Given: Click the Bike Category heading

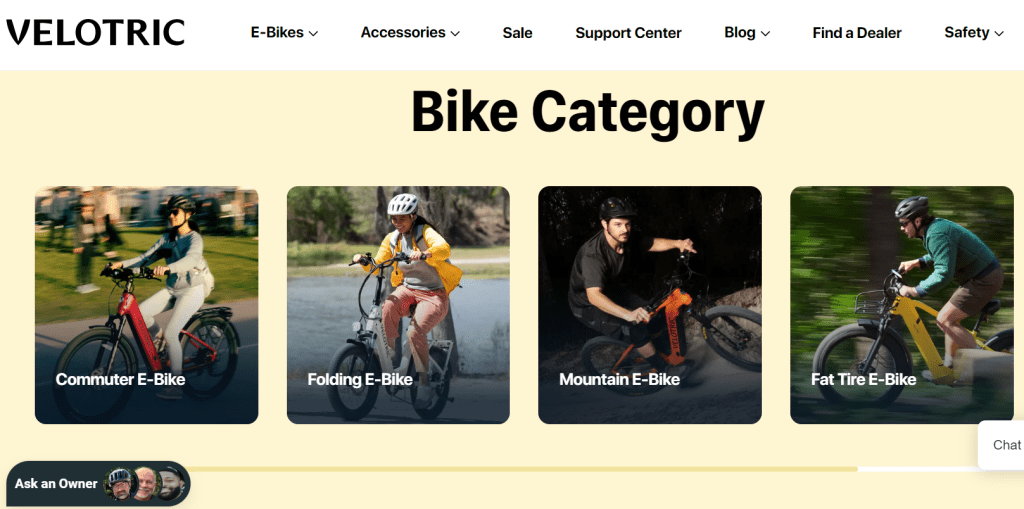Looking at the screenshot, I should 588,111.
